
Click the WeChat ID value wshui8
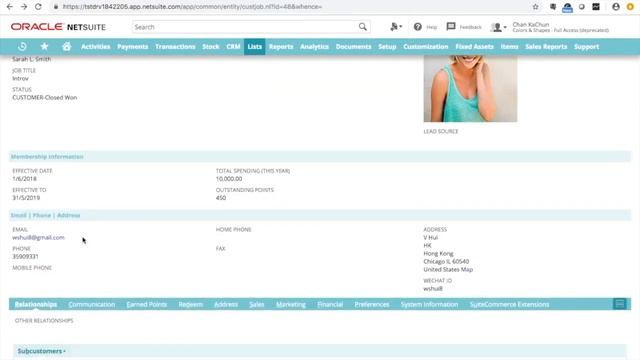click(x=433, y=289)
